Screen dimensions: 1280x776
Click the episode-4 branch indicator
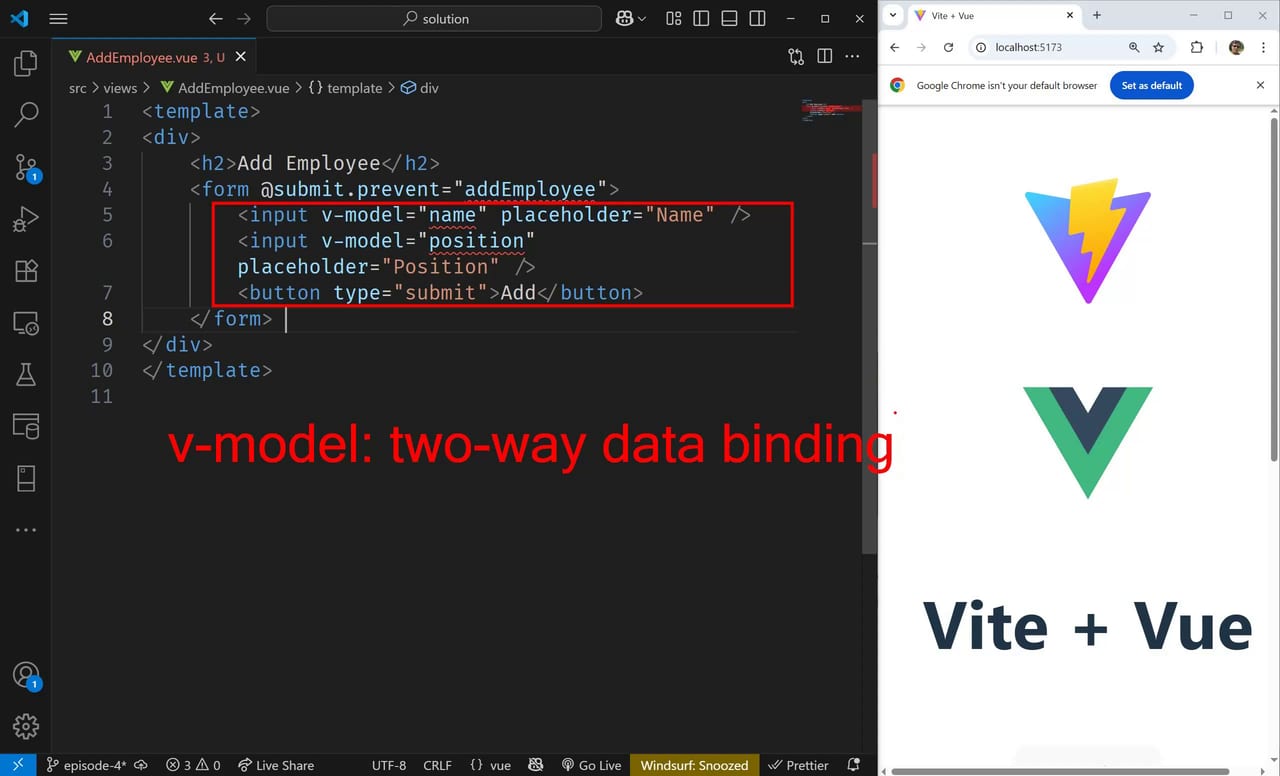tap(87, 765)
